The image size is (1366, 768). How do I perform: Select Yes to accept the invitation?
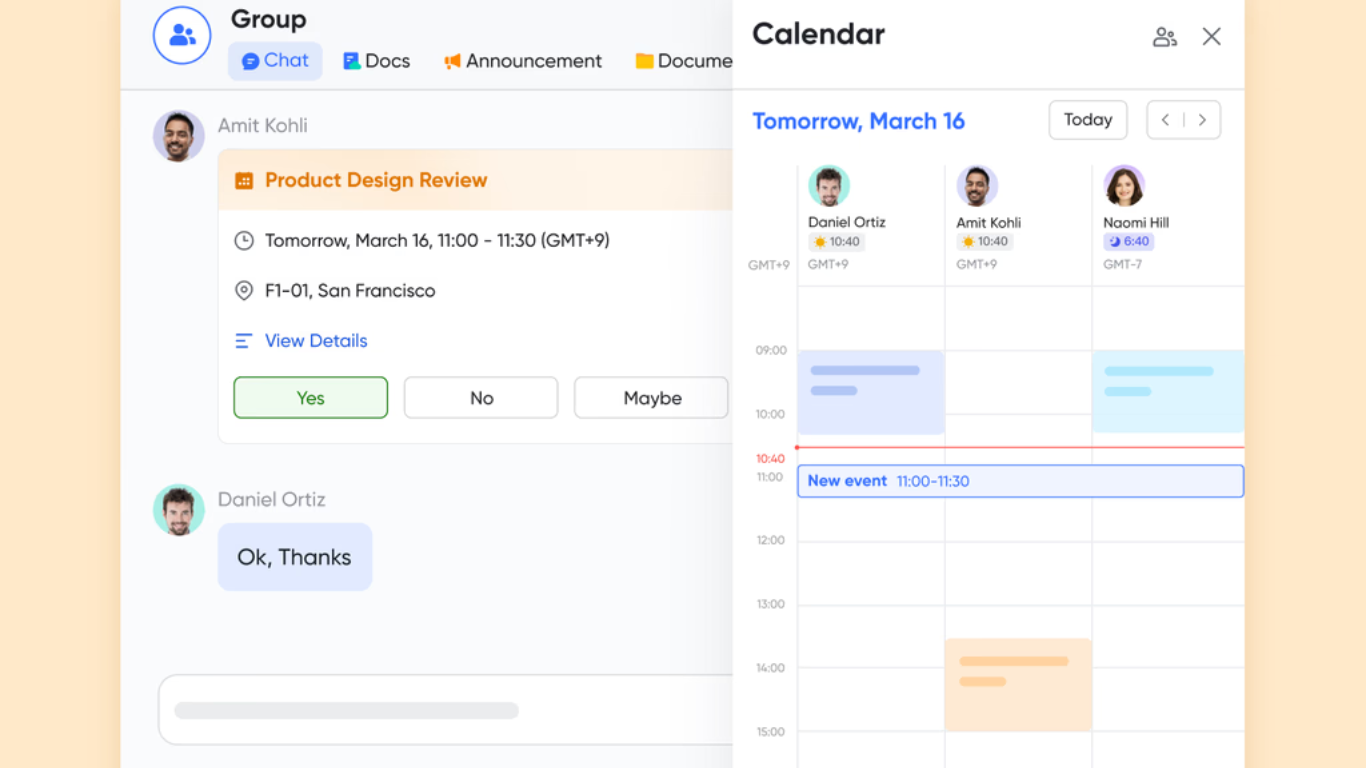(310, 398)
